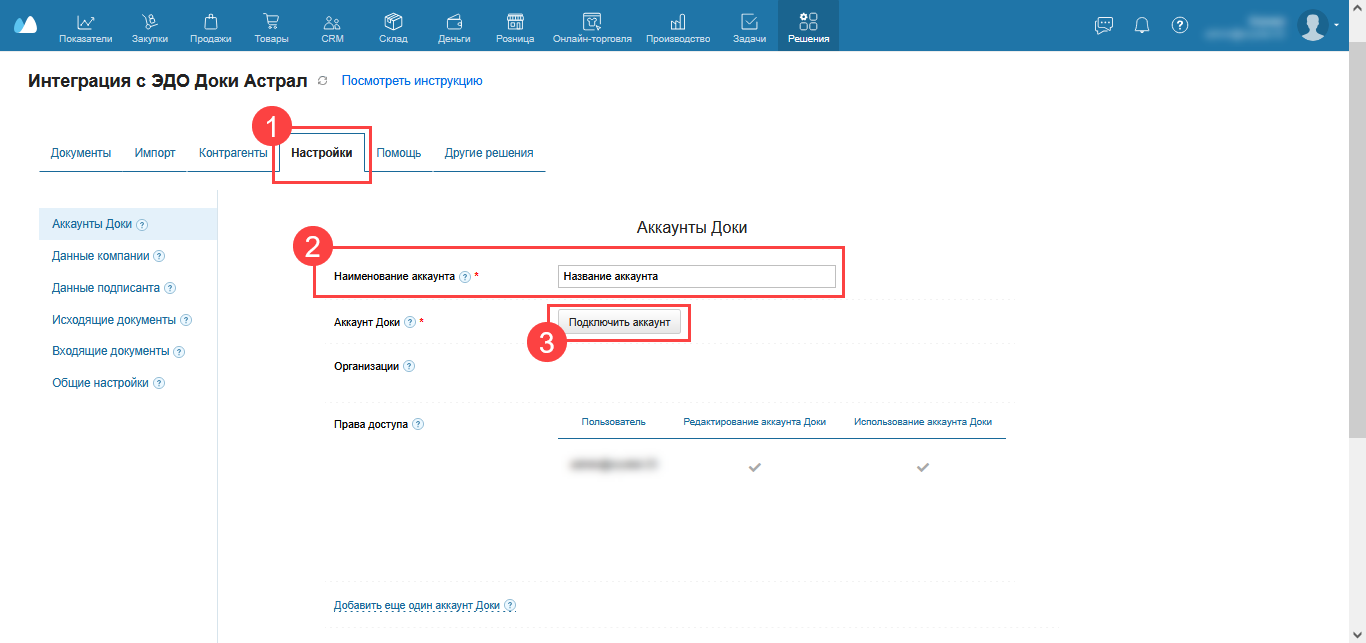Open the chat messages icon
This screenshot has width=1366, height=643.
[x=1104, y=26]
